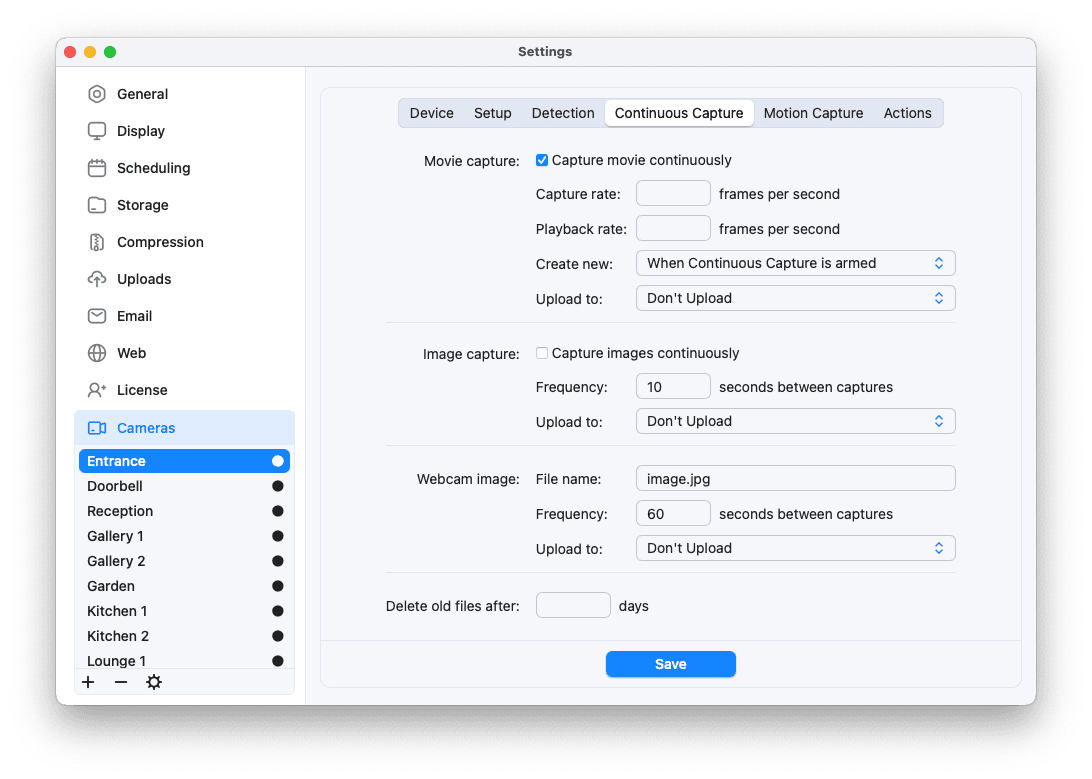Open the Detection tab
The width and height of the screenshot is (1092, 779).
point(562,113)
